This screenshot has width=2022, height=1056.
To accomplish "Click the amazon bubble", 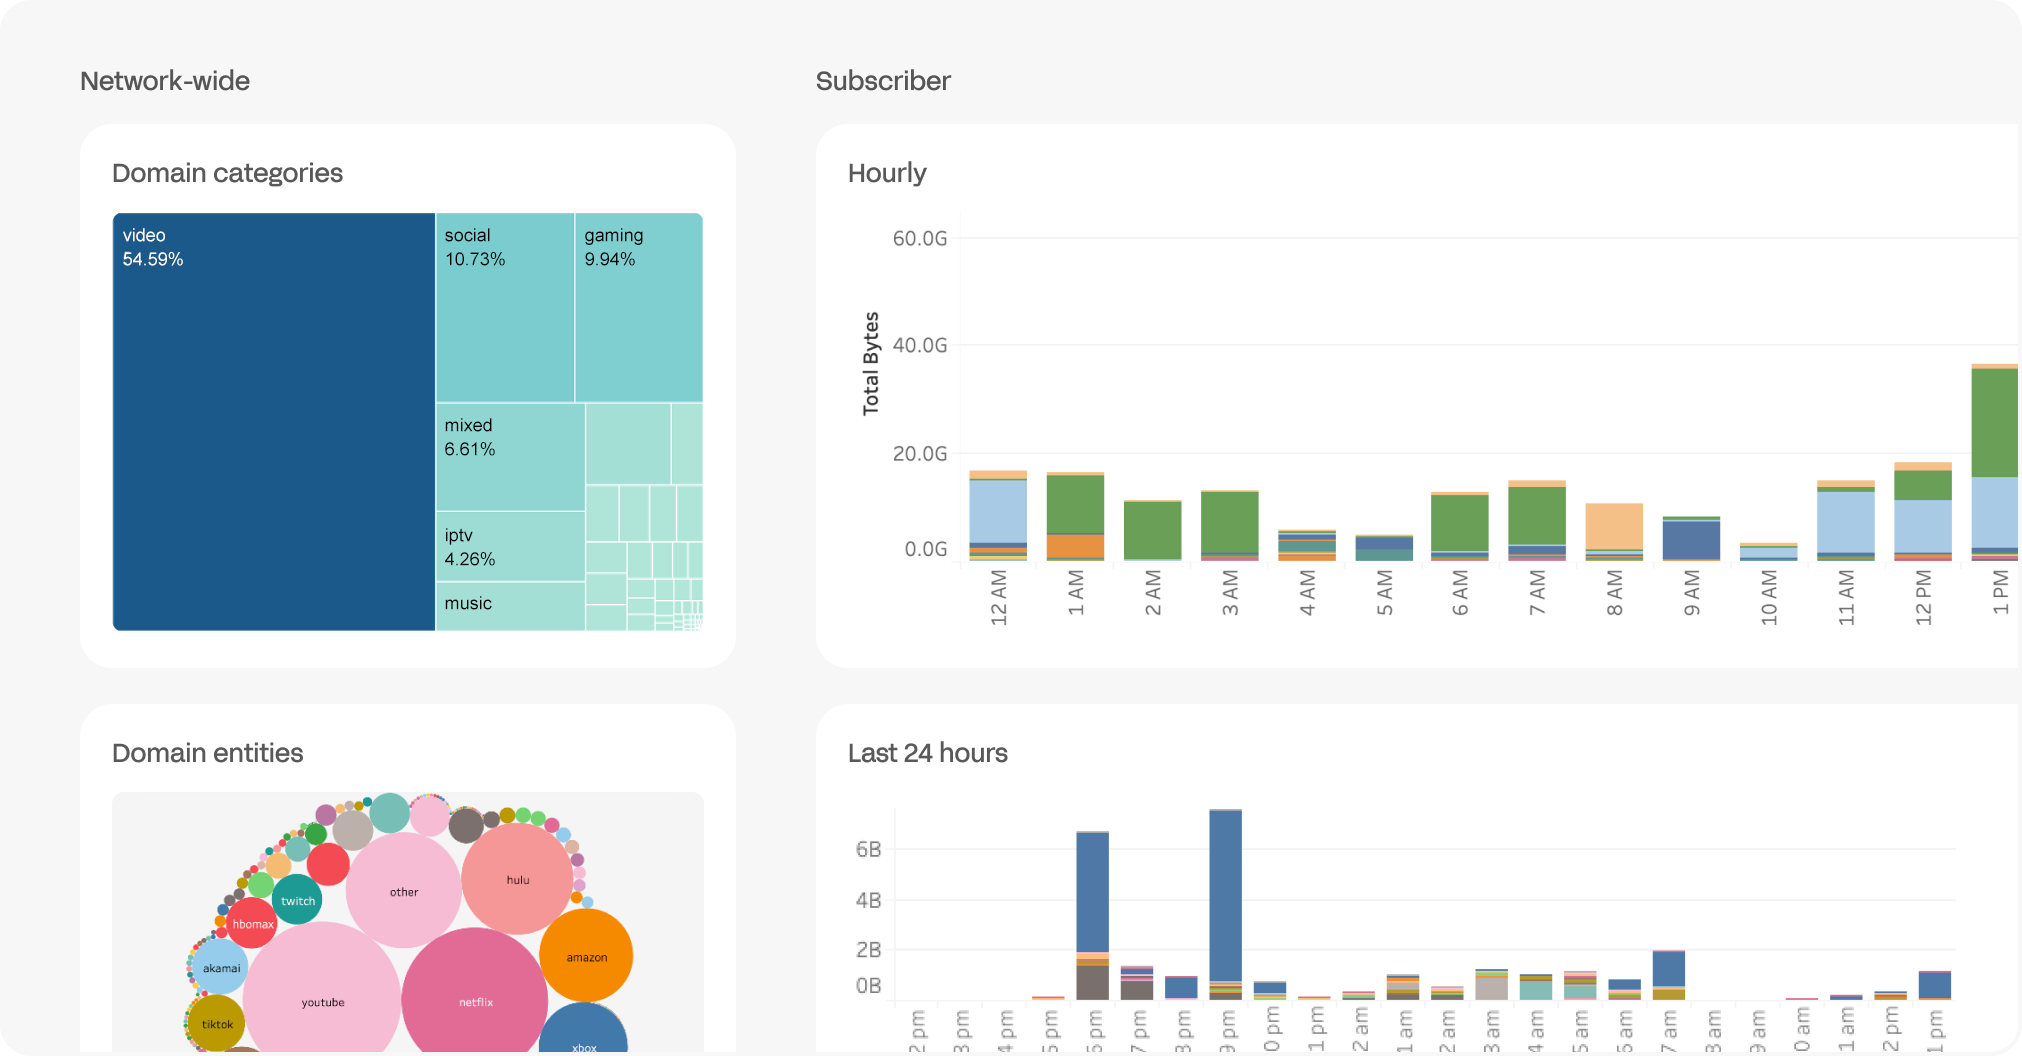I will 586,957.
